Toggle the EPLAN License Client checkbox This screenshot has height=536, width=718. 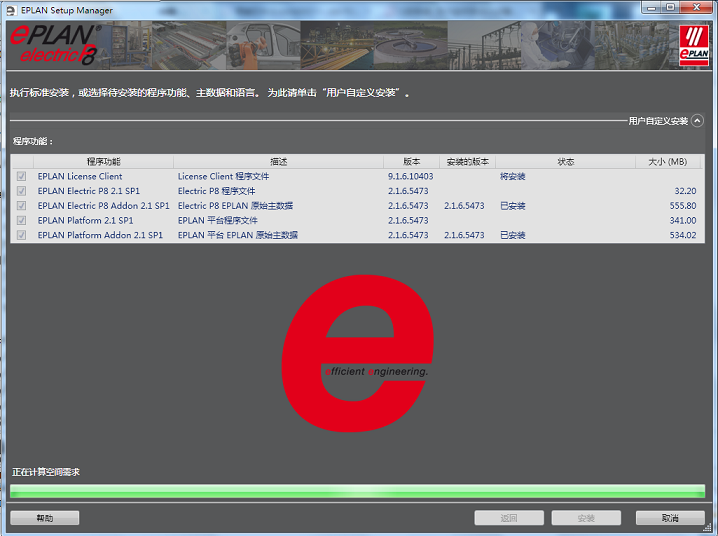21,177
